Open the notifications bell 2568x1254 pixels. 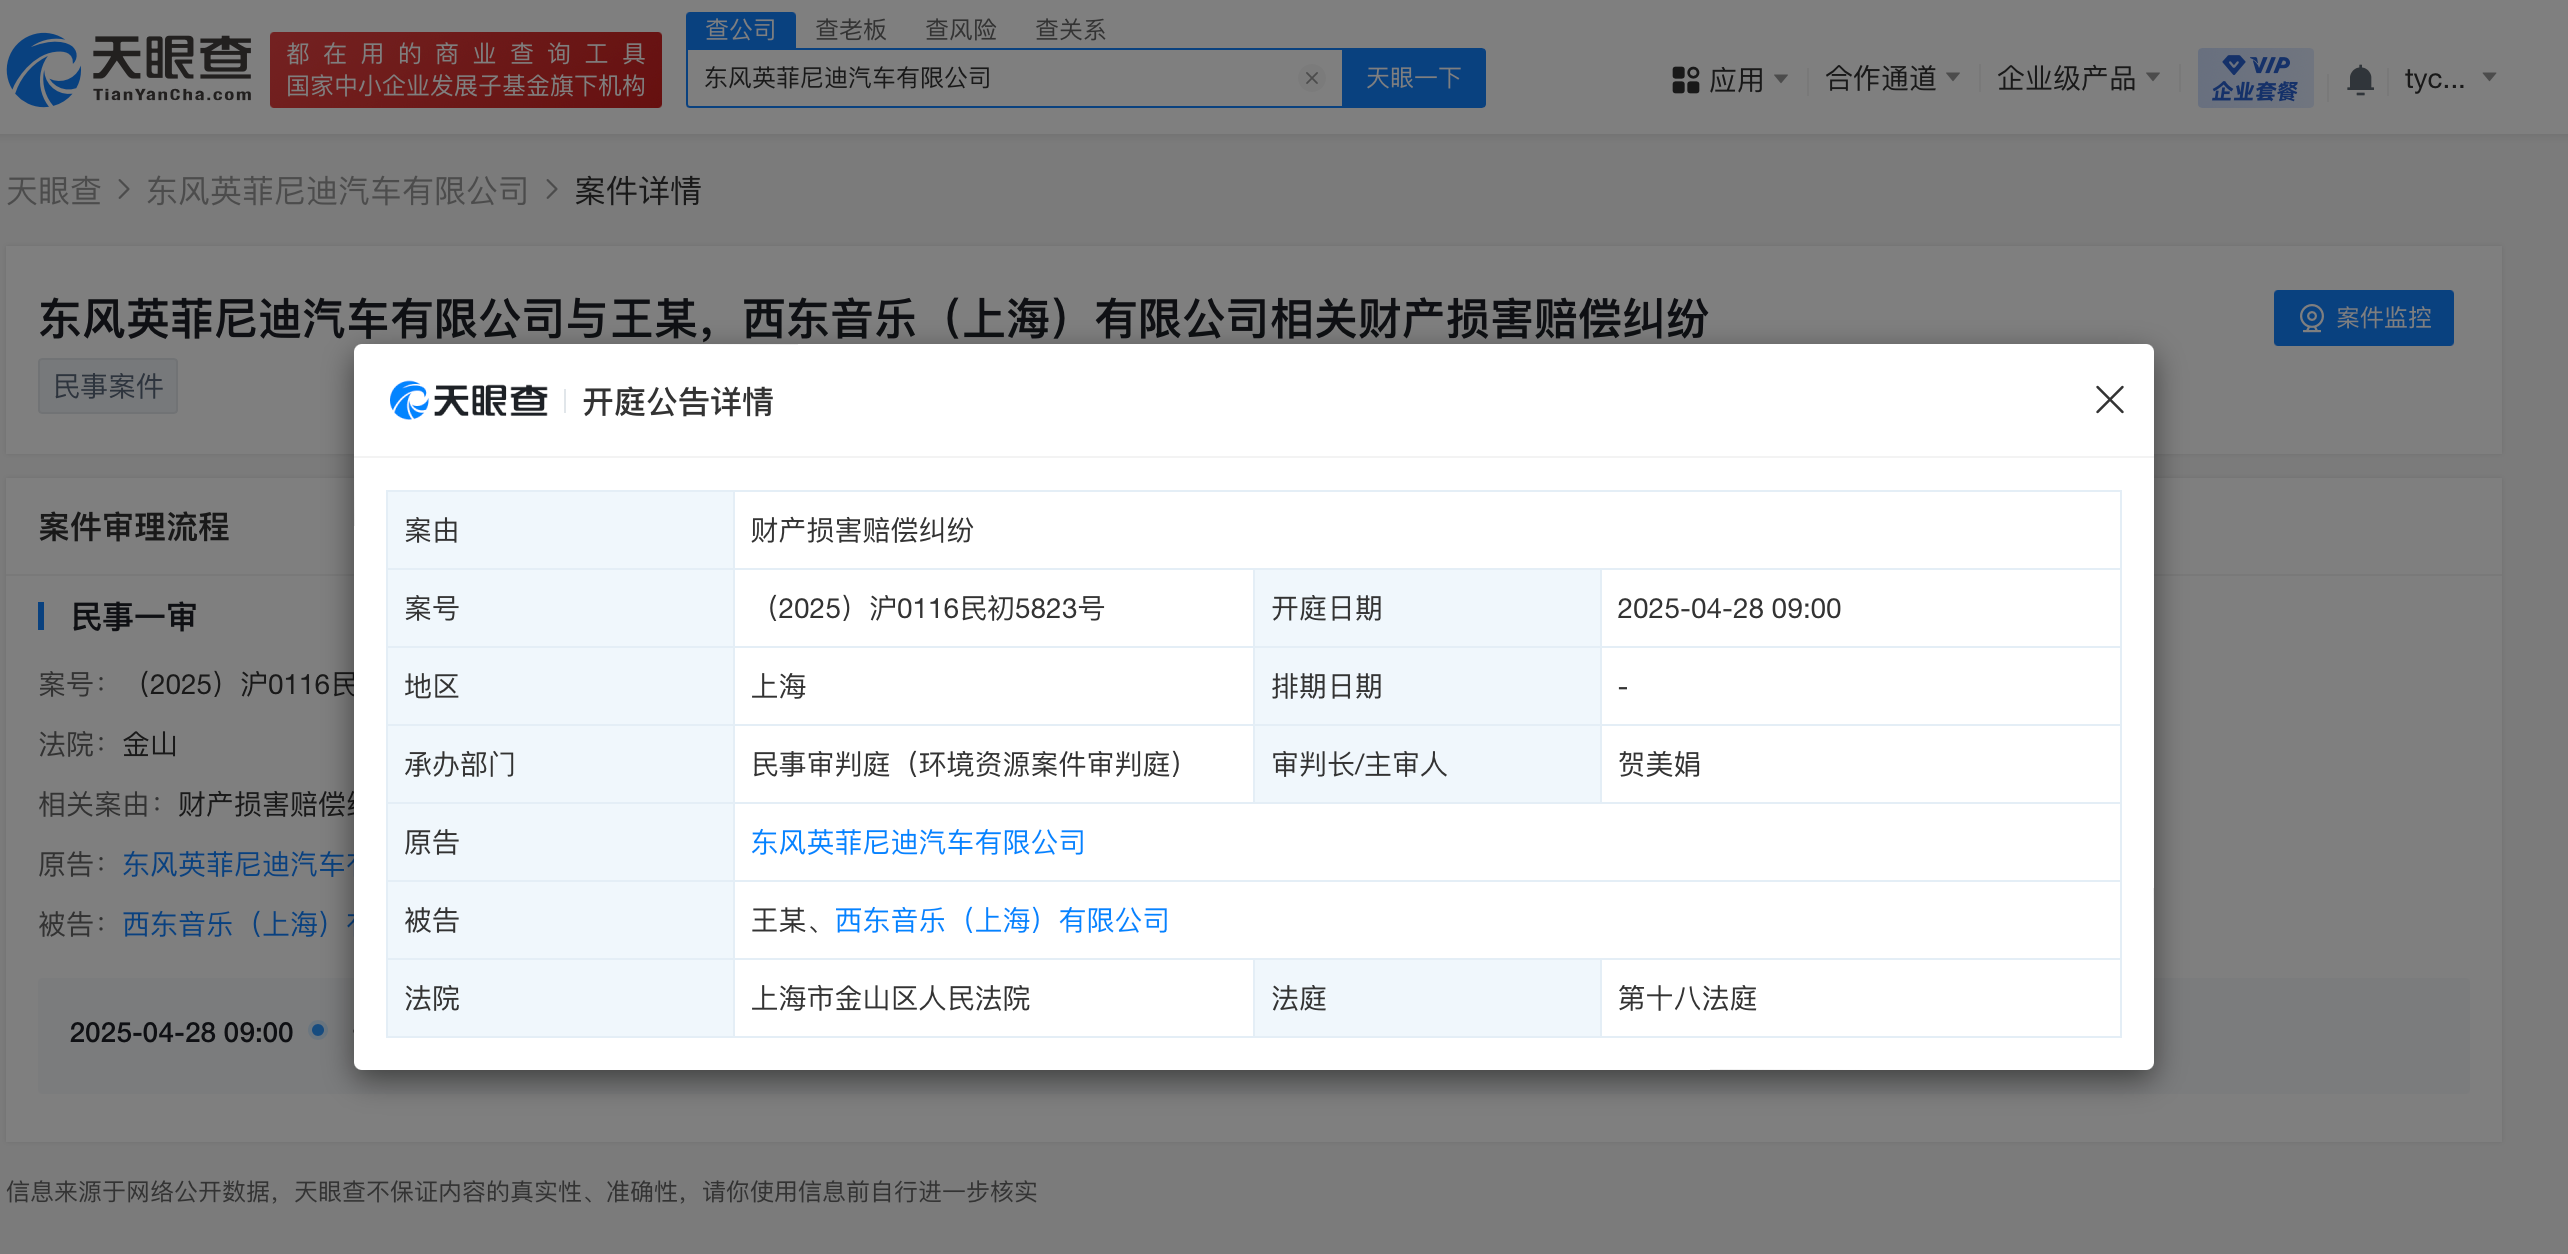[x=2360, y=79]
